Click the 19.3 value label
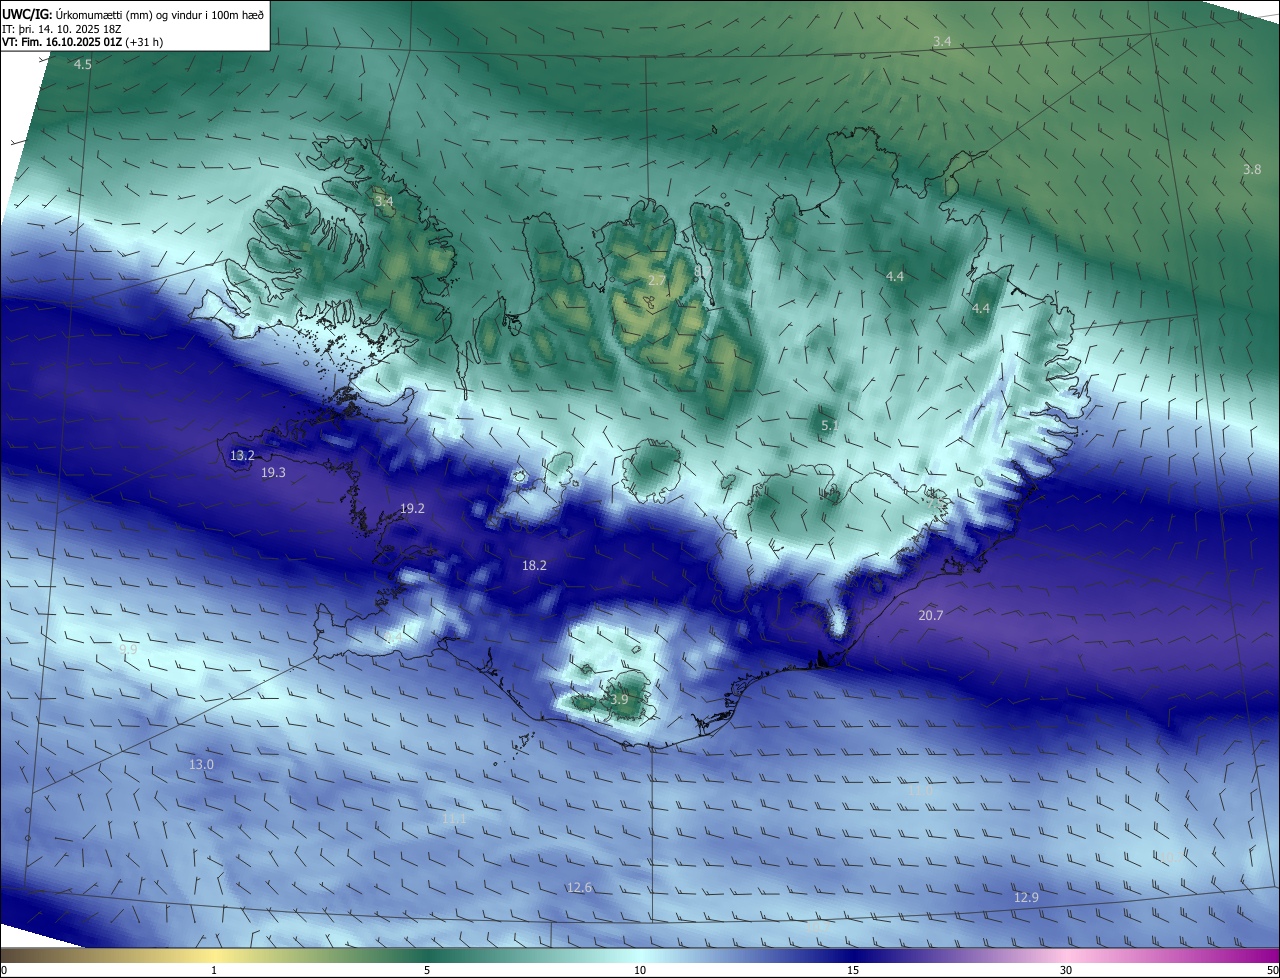The image size is (1280, 978). click(273, 472)
